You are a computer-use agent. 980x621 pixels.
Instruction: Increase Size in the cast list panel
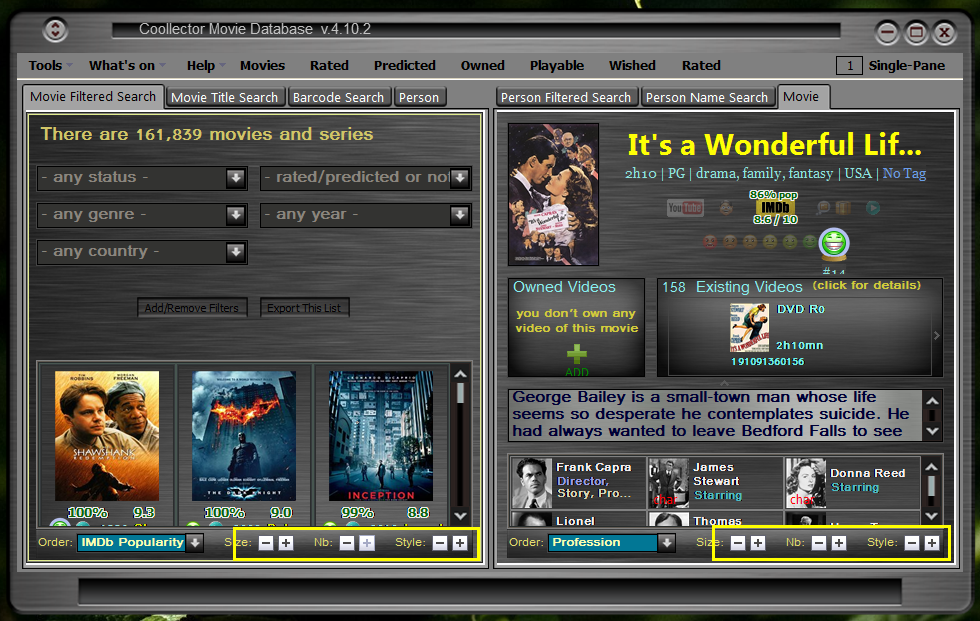[x=758, y=543]
